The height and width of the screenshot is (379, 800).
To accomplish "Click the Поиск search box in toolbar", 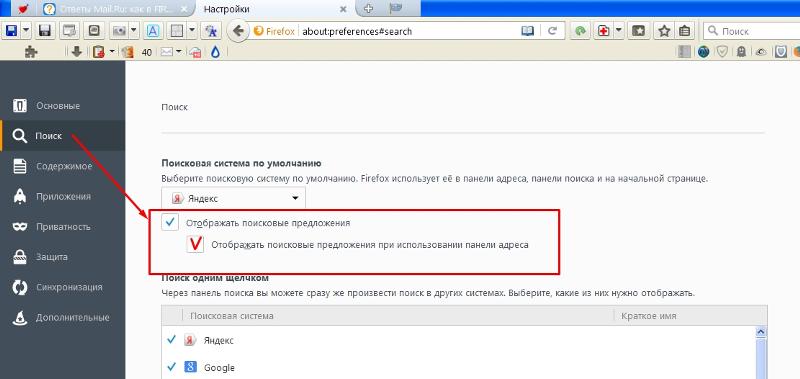I will 752,31.
